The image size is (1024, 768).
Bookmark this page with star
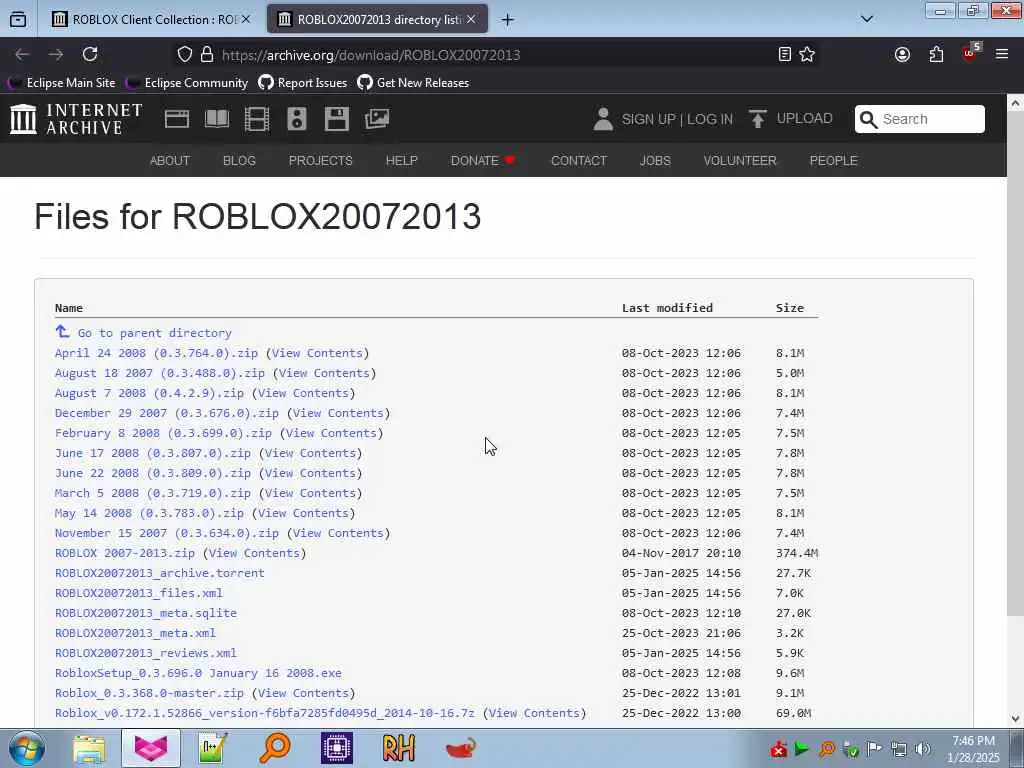coord(807,54)
